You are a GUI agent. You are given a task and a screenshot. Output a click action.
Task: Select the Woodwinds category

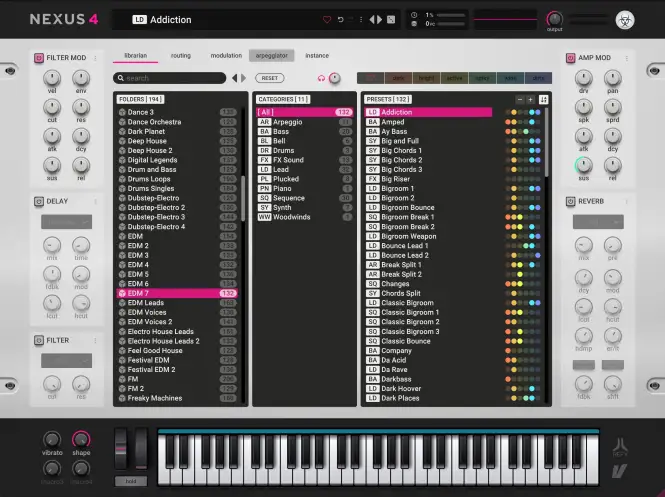pos(305,217)
